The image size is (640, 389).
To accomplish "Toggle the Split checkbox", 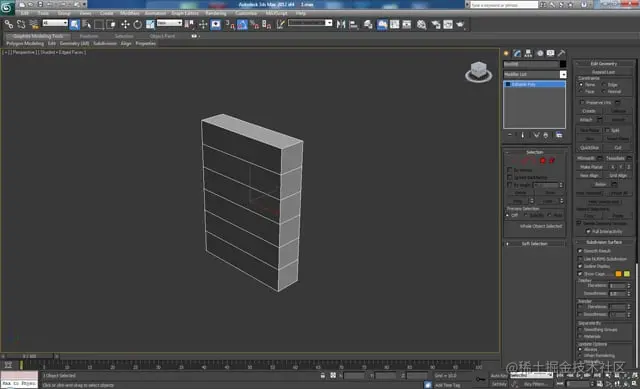I will point(607,130).
